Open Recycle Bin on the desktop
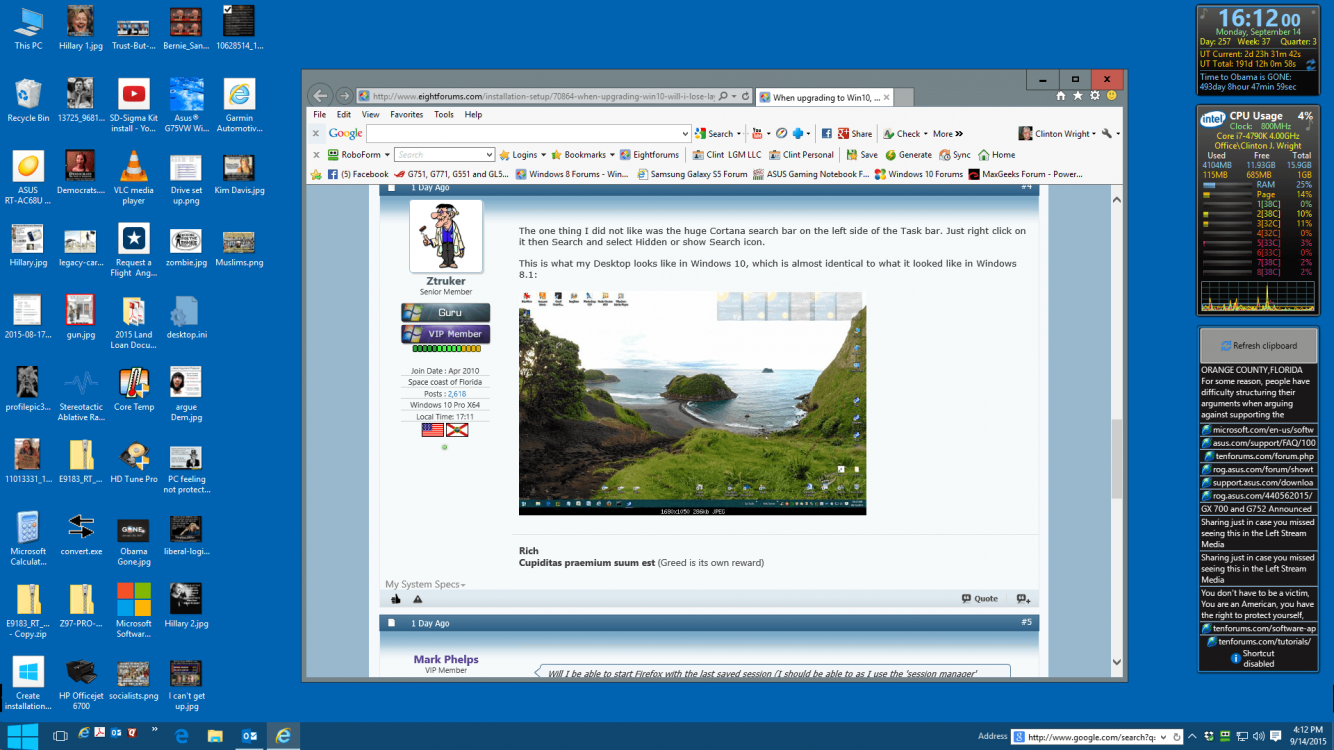 28,102
